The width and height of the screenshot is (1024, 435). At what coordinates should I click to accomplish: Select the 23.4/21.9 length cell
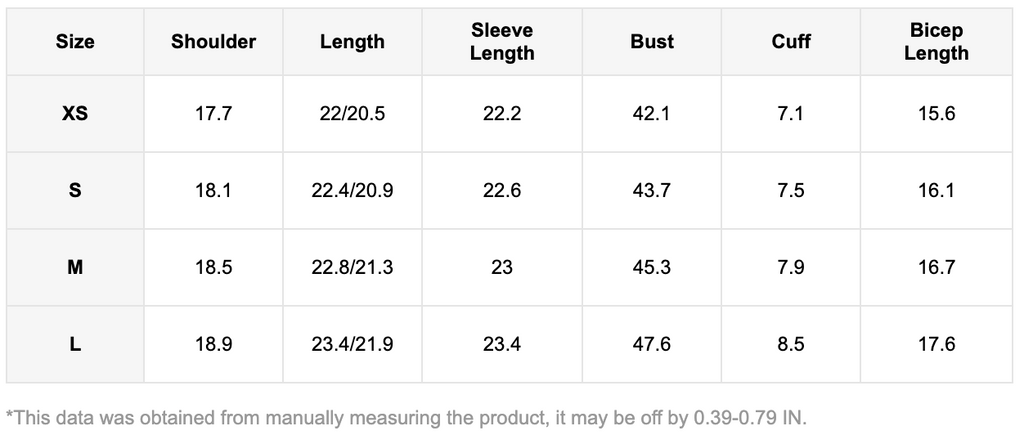coord(352,344)
